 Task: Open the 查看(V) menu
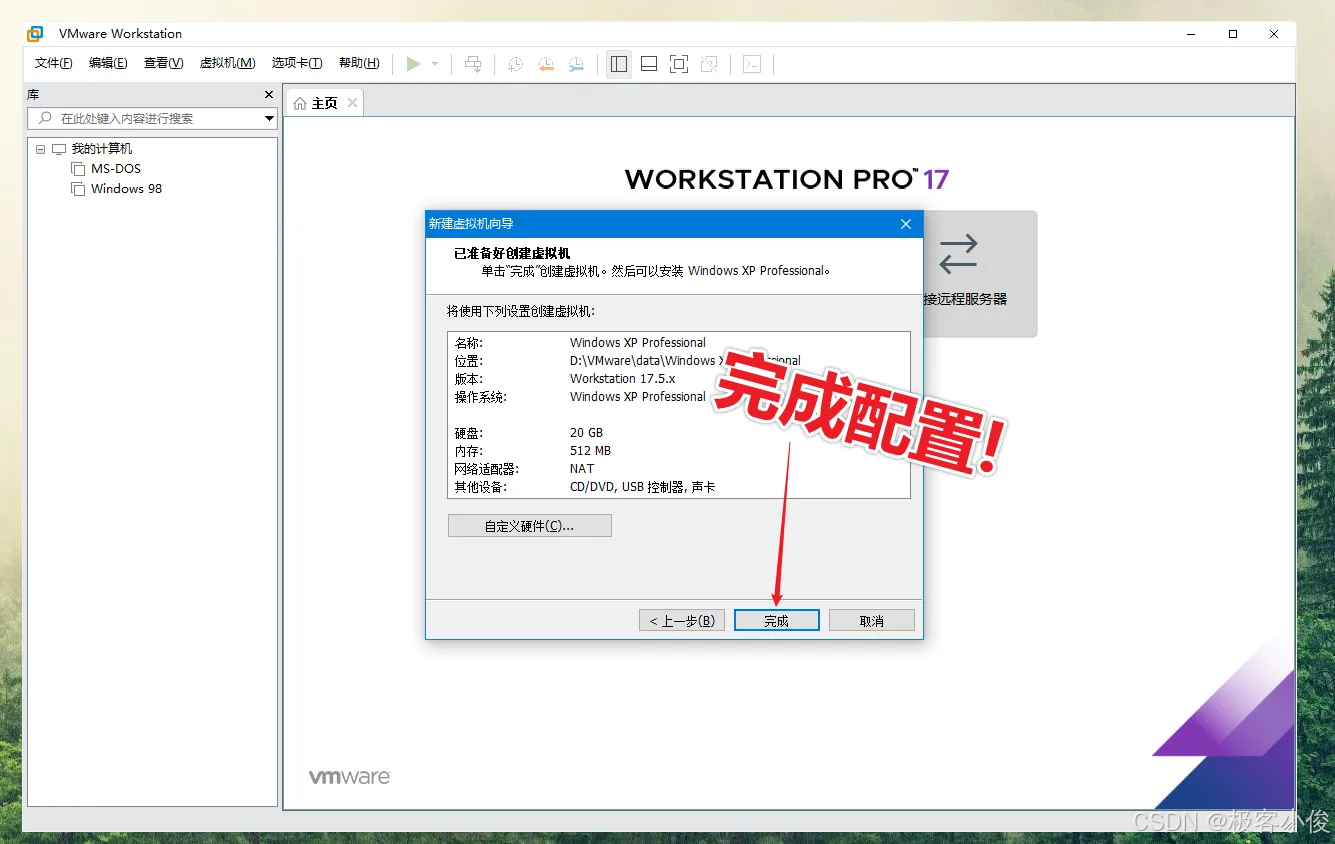coord(164,63)
